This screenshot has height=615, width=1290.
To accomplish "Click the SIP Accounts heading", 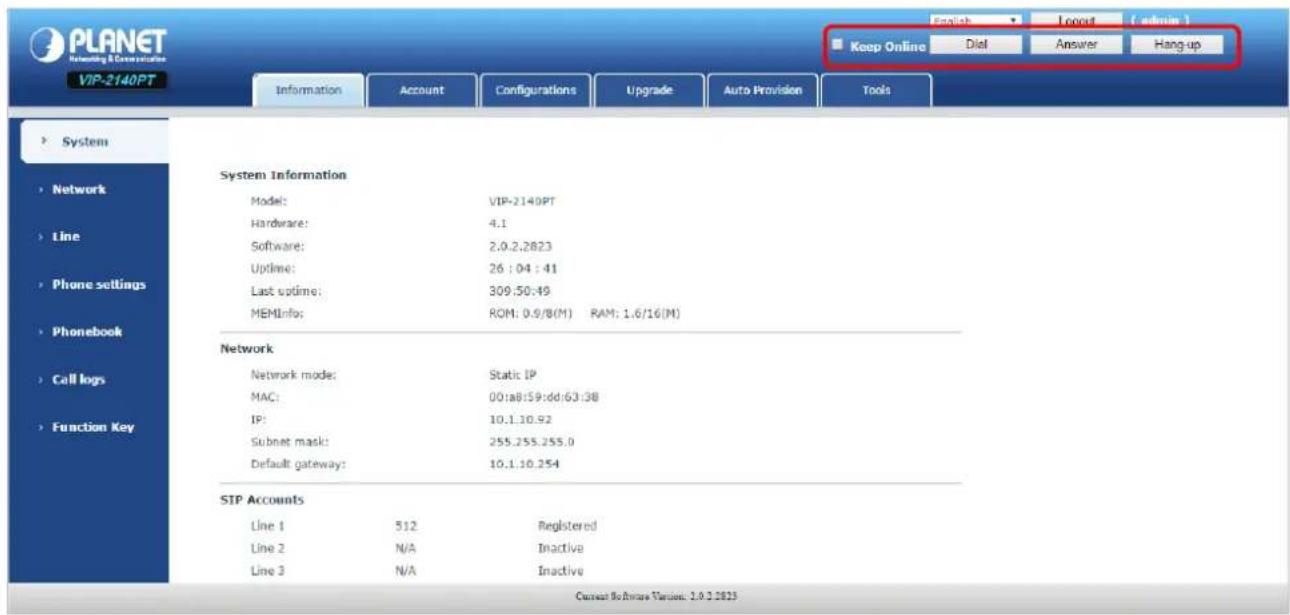I will [x=262, y=499].
